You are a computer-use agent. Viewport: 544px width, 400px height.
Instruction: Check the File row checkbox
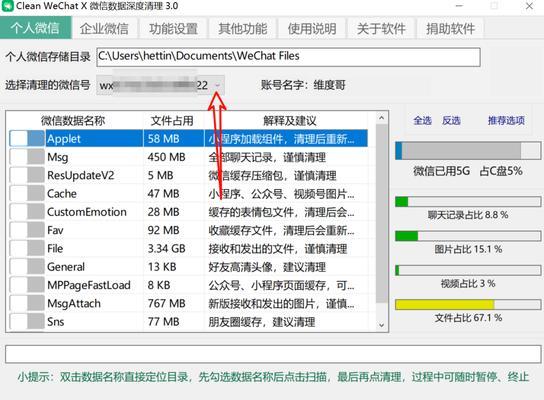point(18,248)
